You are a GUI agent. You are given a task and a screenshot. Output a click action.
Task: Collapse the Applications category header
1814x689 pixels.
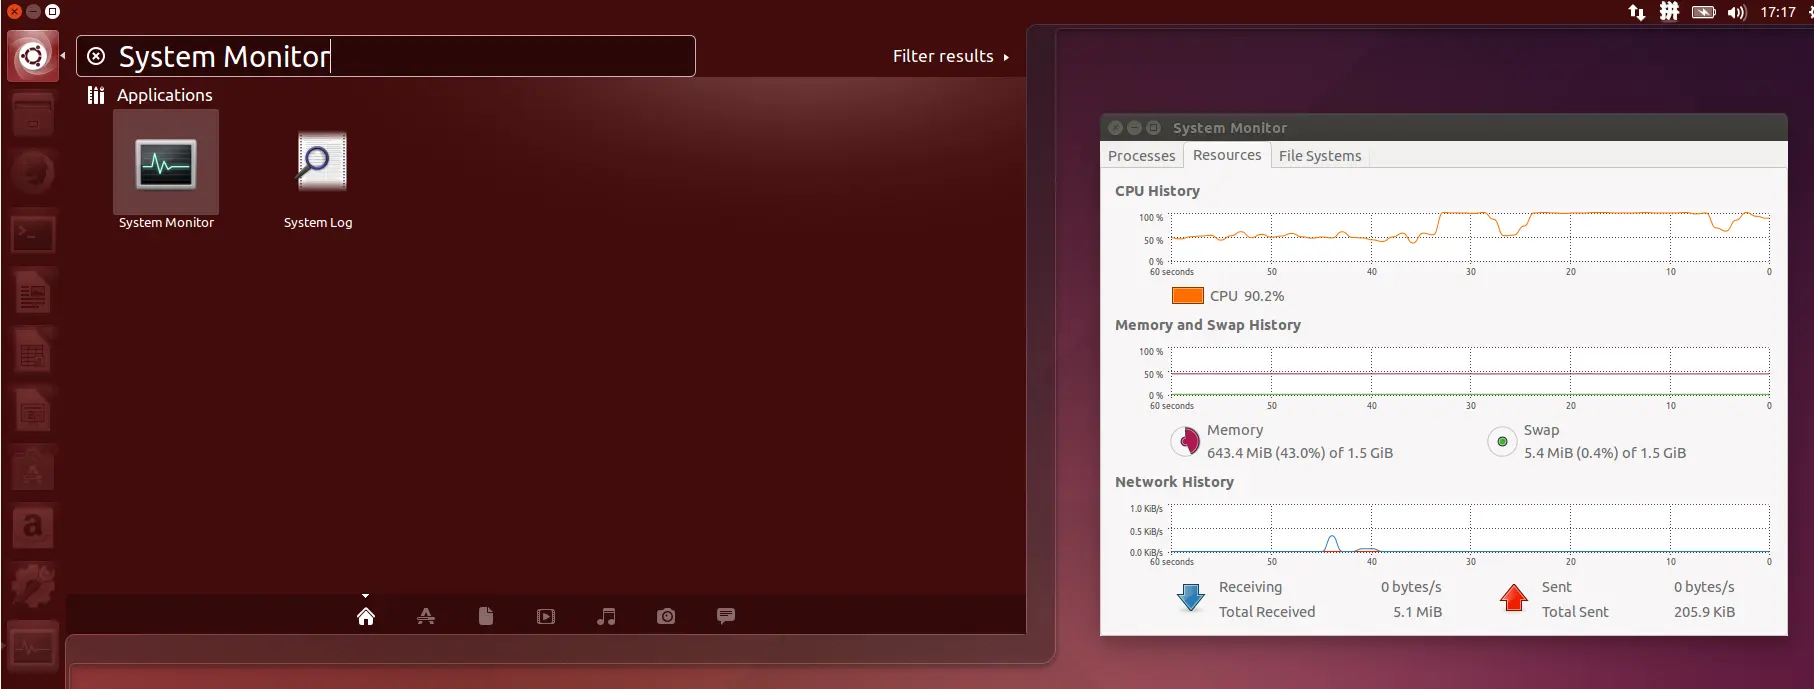pos(150,95)
